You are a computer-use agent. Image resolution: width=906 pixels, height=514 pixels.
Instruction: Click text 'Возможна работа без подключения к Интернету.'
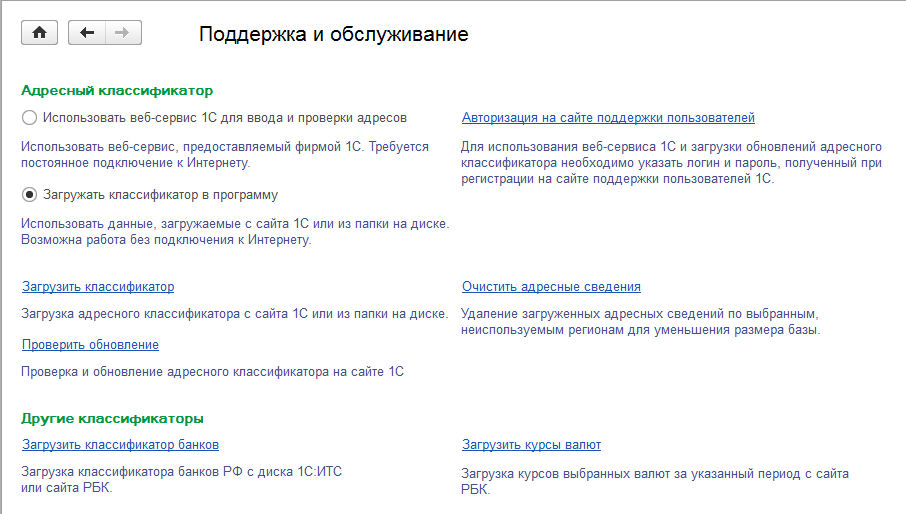[166, 240]
